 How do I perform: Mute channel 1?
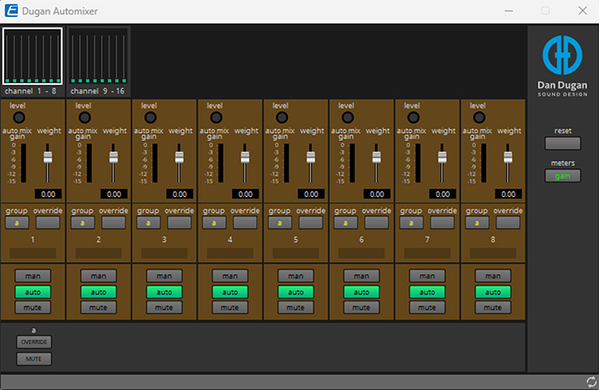(33, 307)
